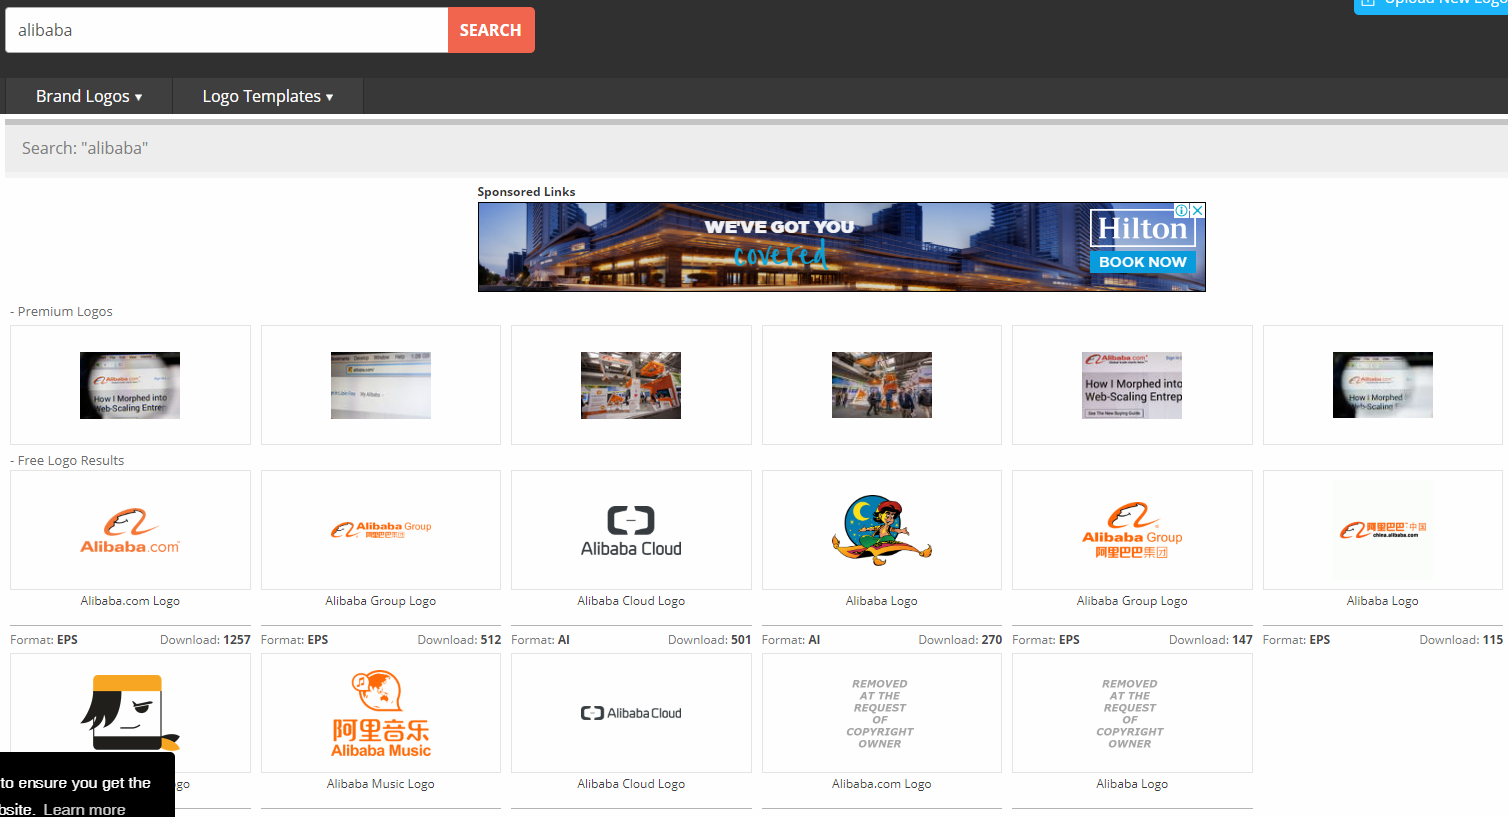This screenshot has height=817, width=1508.
Task: Follow the Learn more link in cookie notice
Action: click(x=85, y=809)
